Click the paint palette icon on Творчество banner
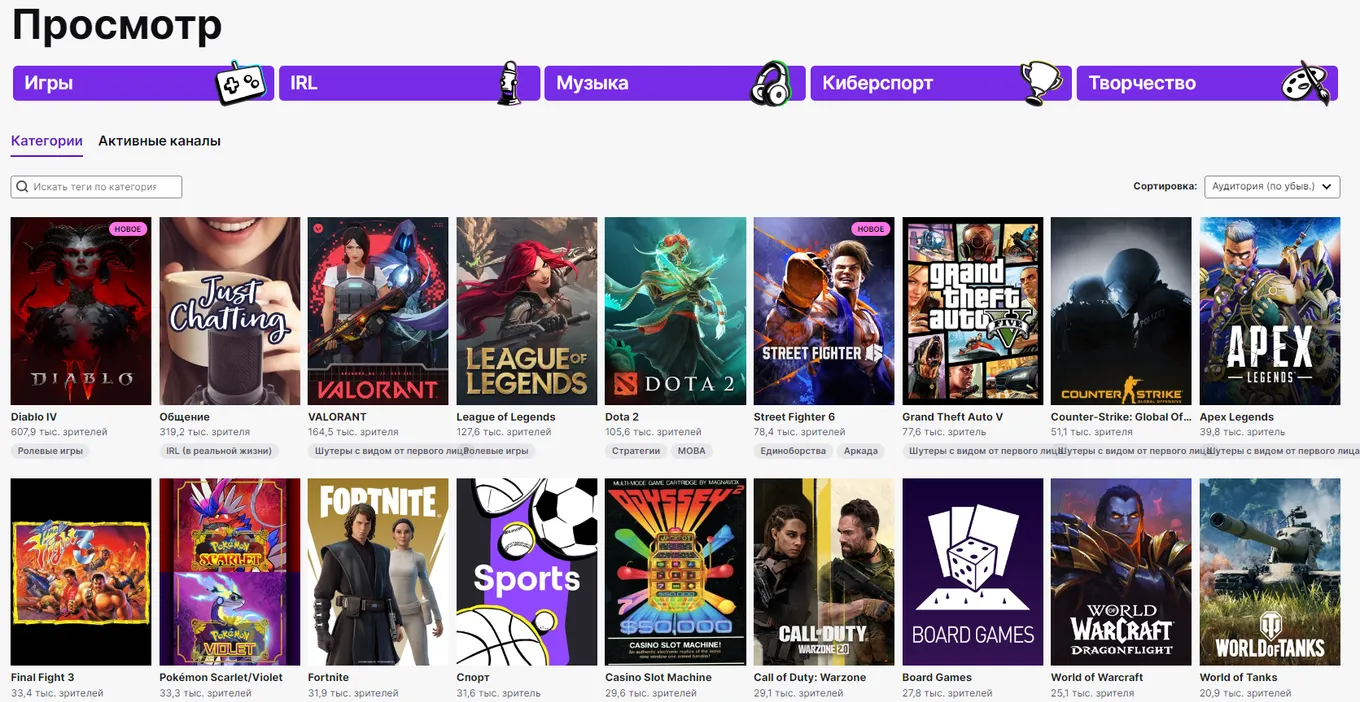Viewport: 1360px width, 702px height. point(1308,83)
